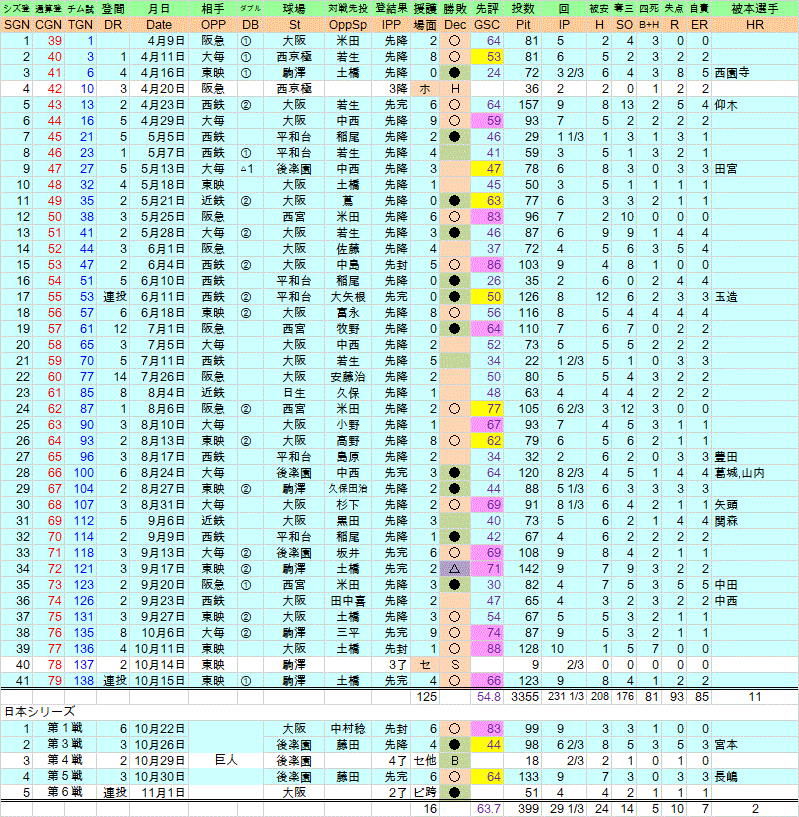The height and width of the screenshot is (817, 799).
Task: Select opposing starter 安藤治
Action: (x=348, y=377)
